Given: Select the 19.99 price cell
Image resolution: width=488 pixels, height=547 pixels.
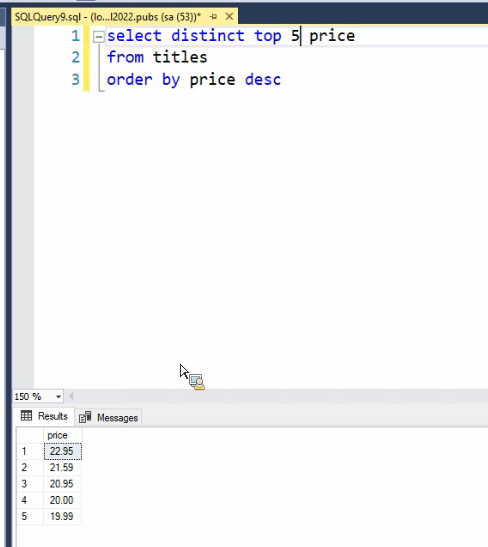Looking at the screenshot, I should 63,516.
